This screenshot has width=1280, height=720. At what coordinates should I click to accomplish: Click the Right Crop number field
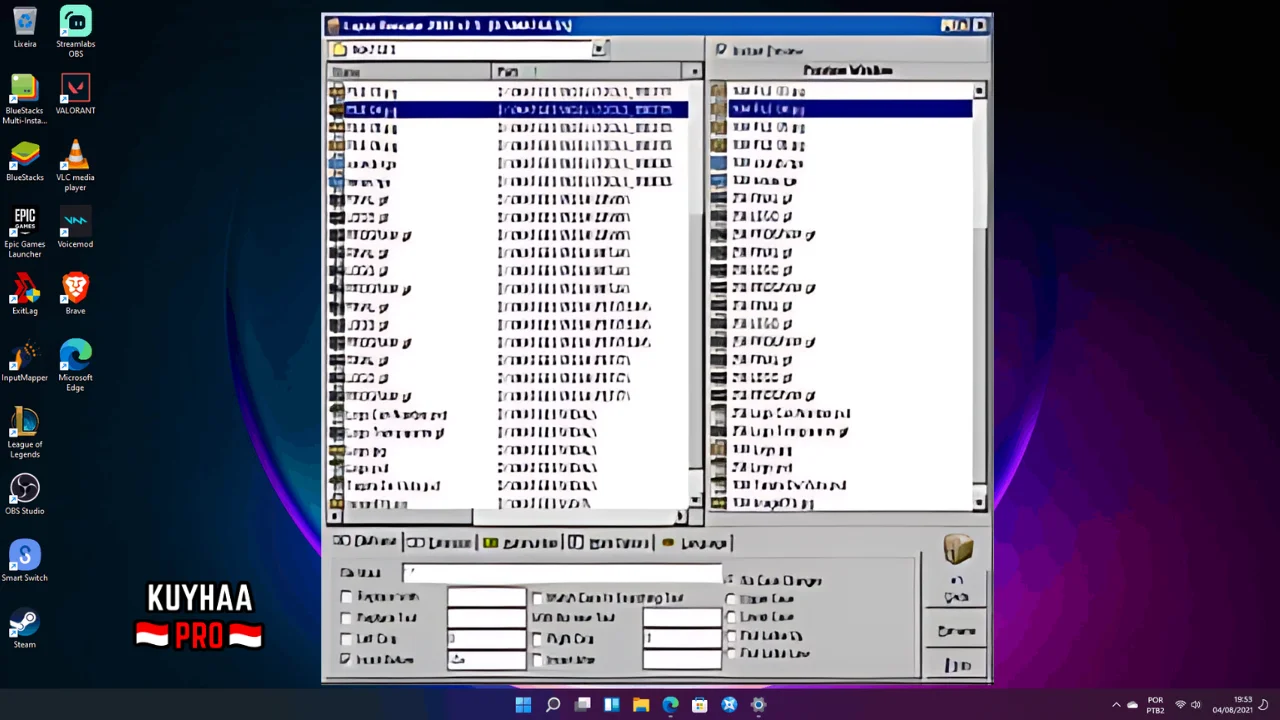[x=682, y=638]
